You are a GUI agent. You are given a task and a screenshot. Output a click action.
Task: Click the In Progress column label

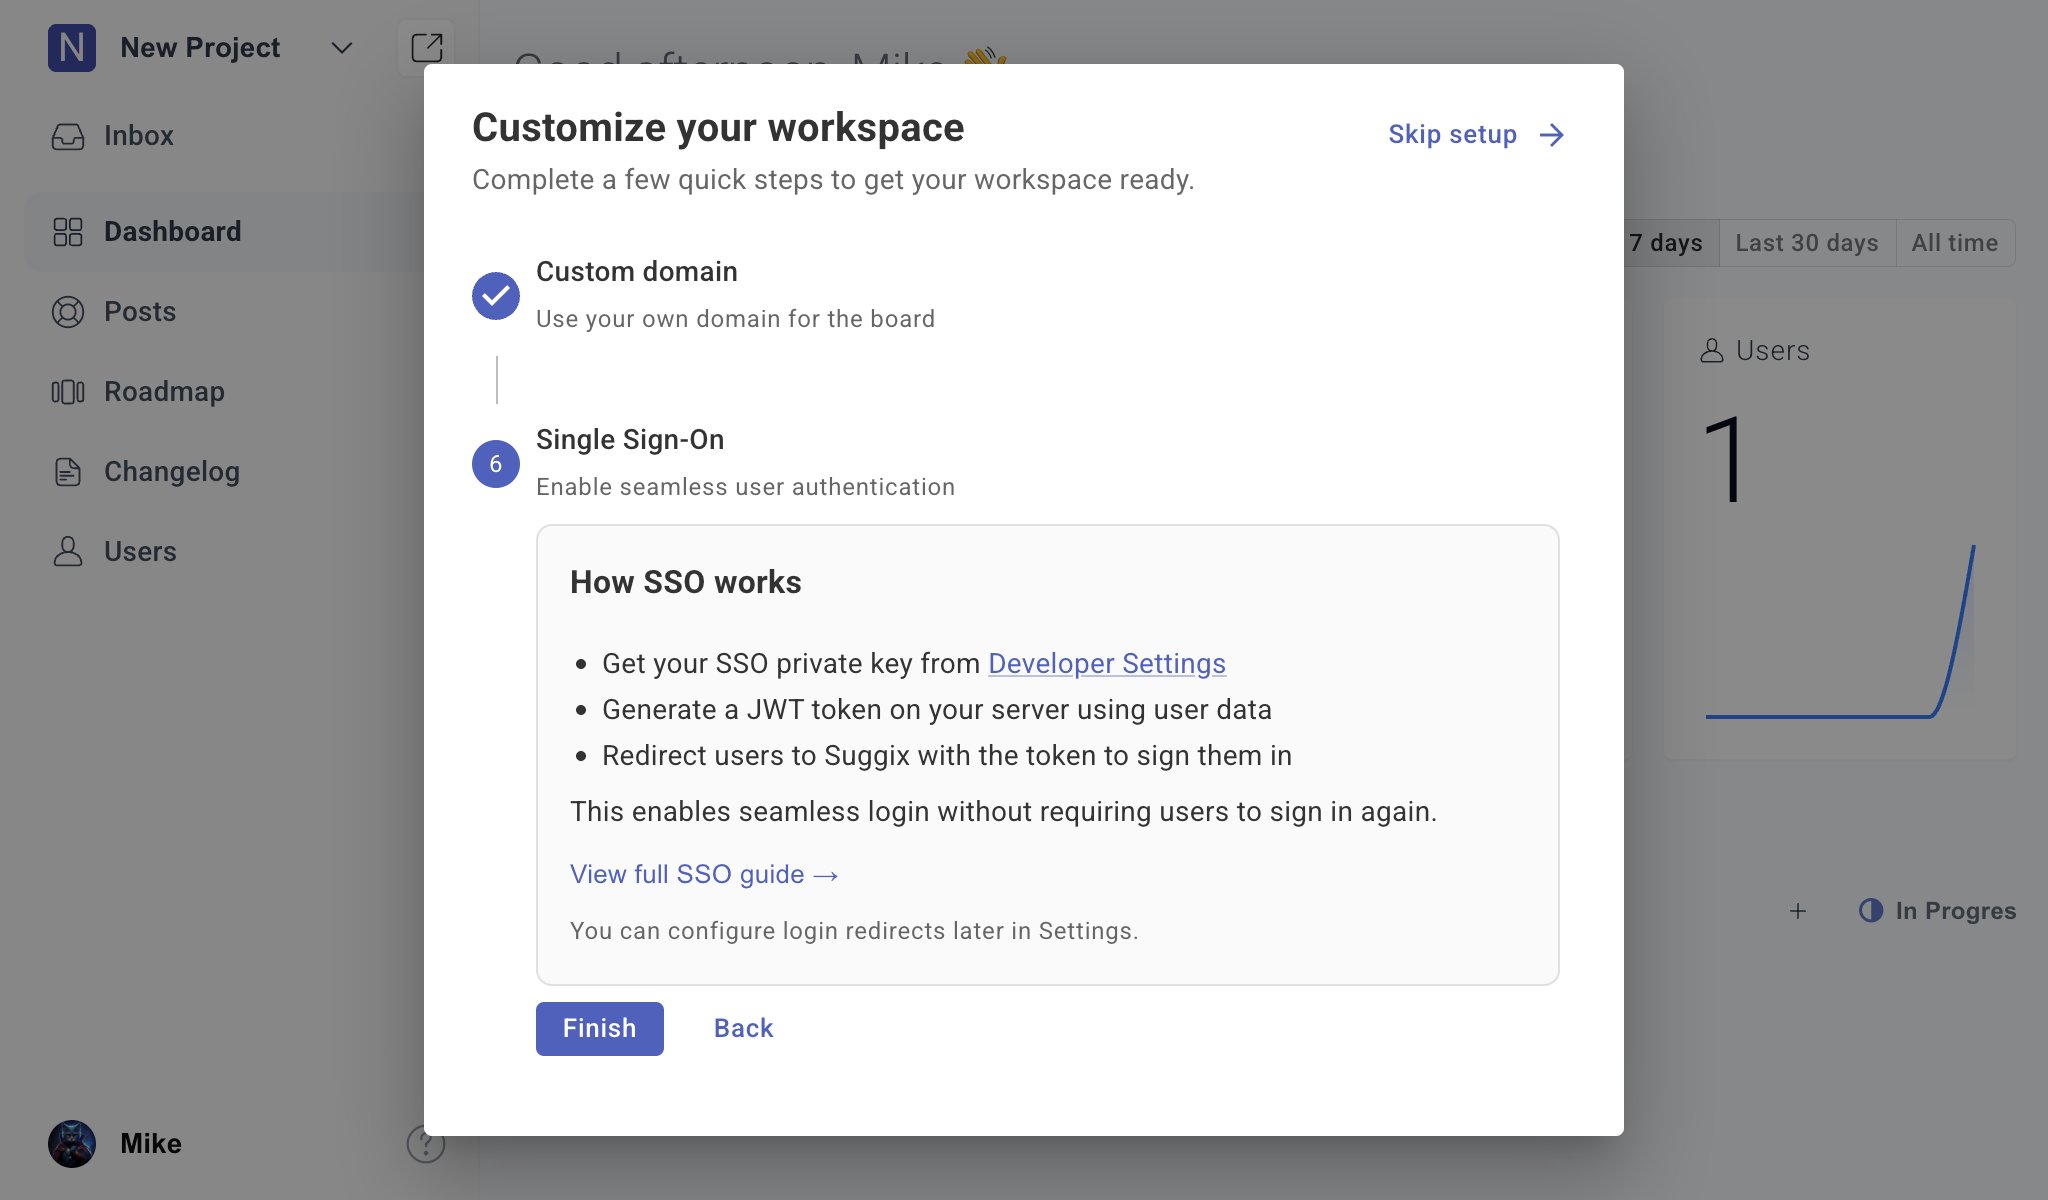pos(1956,911)
